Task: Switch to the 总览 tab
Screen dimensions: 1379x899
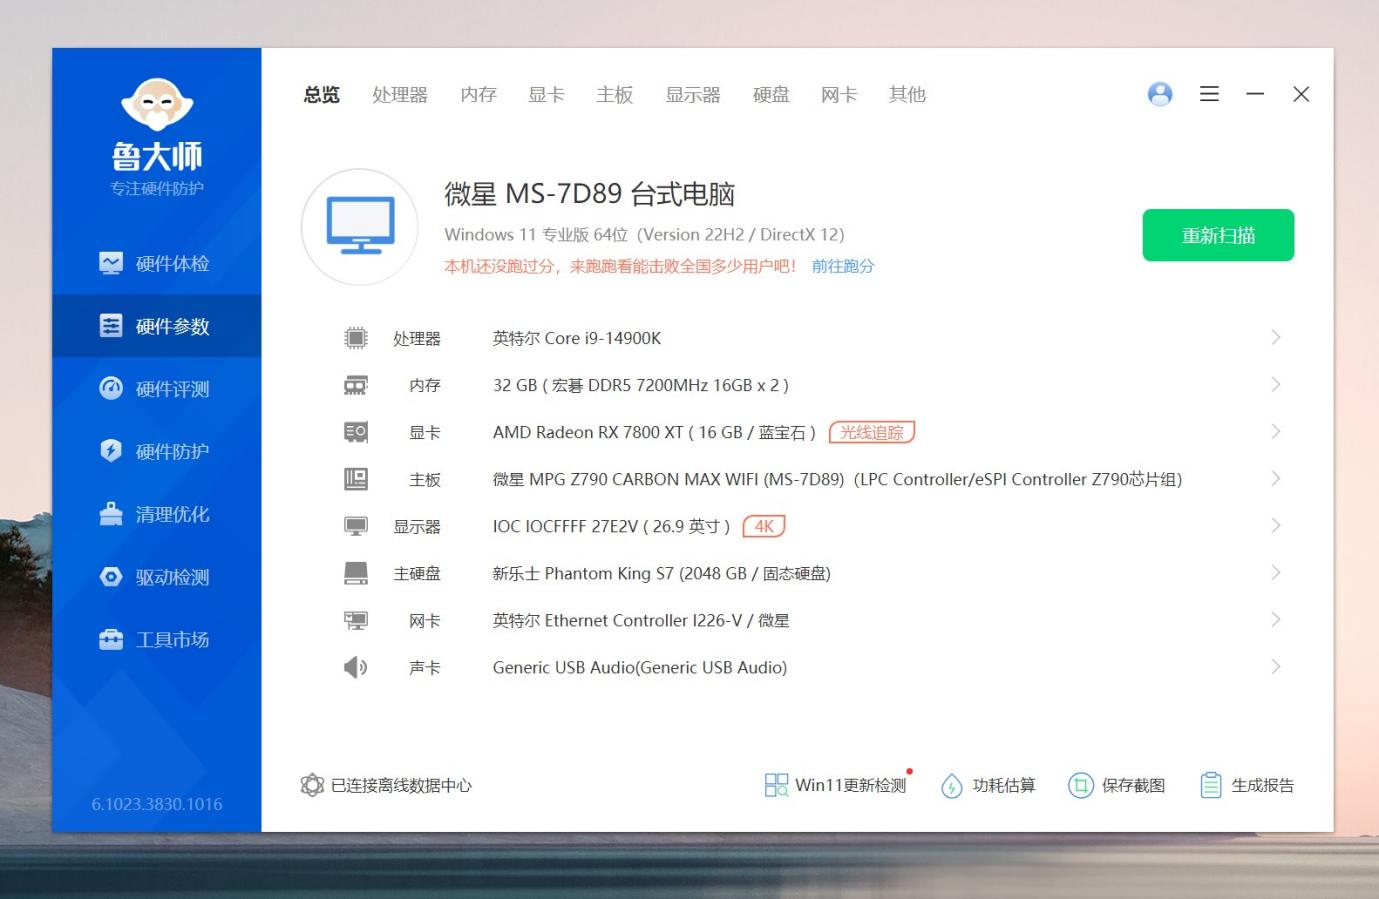Action: 322,95
